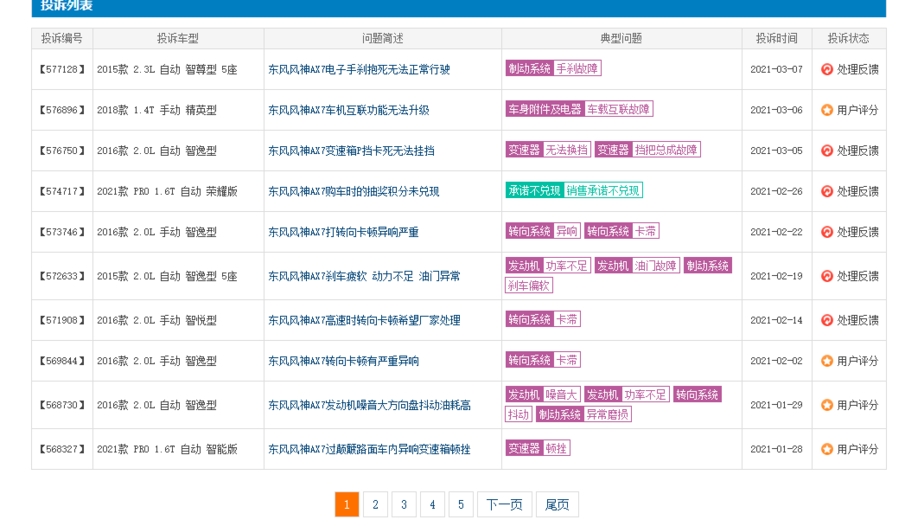Click complaint number 【574717】
This screenshot has width=905, height=526.
(x=62, y=191)
